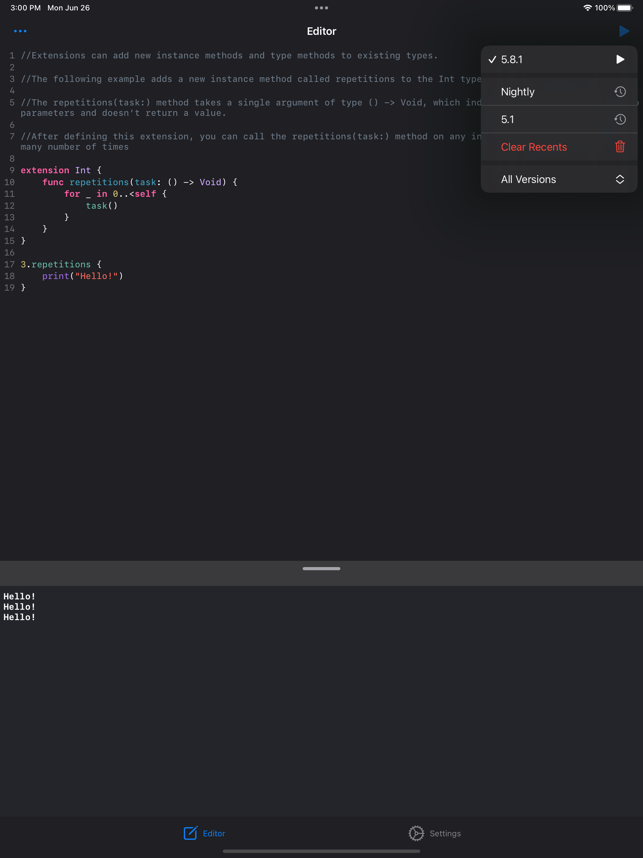The image size is (643, 858).
Task: Click the top-center multitasking dots
Action: [x=321, y=8]
